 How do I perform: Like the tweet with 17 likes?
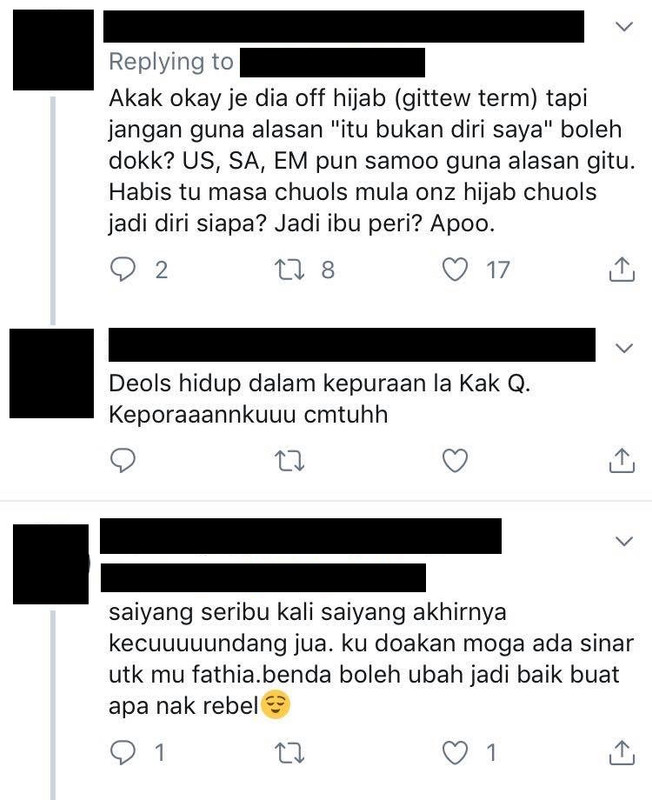point(455,269)
